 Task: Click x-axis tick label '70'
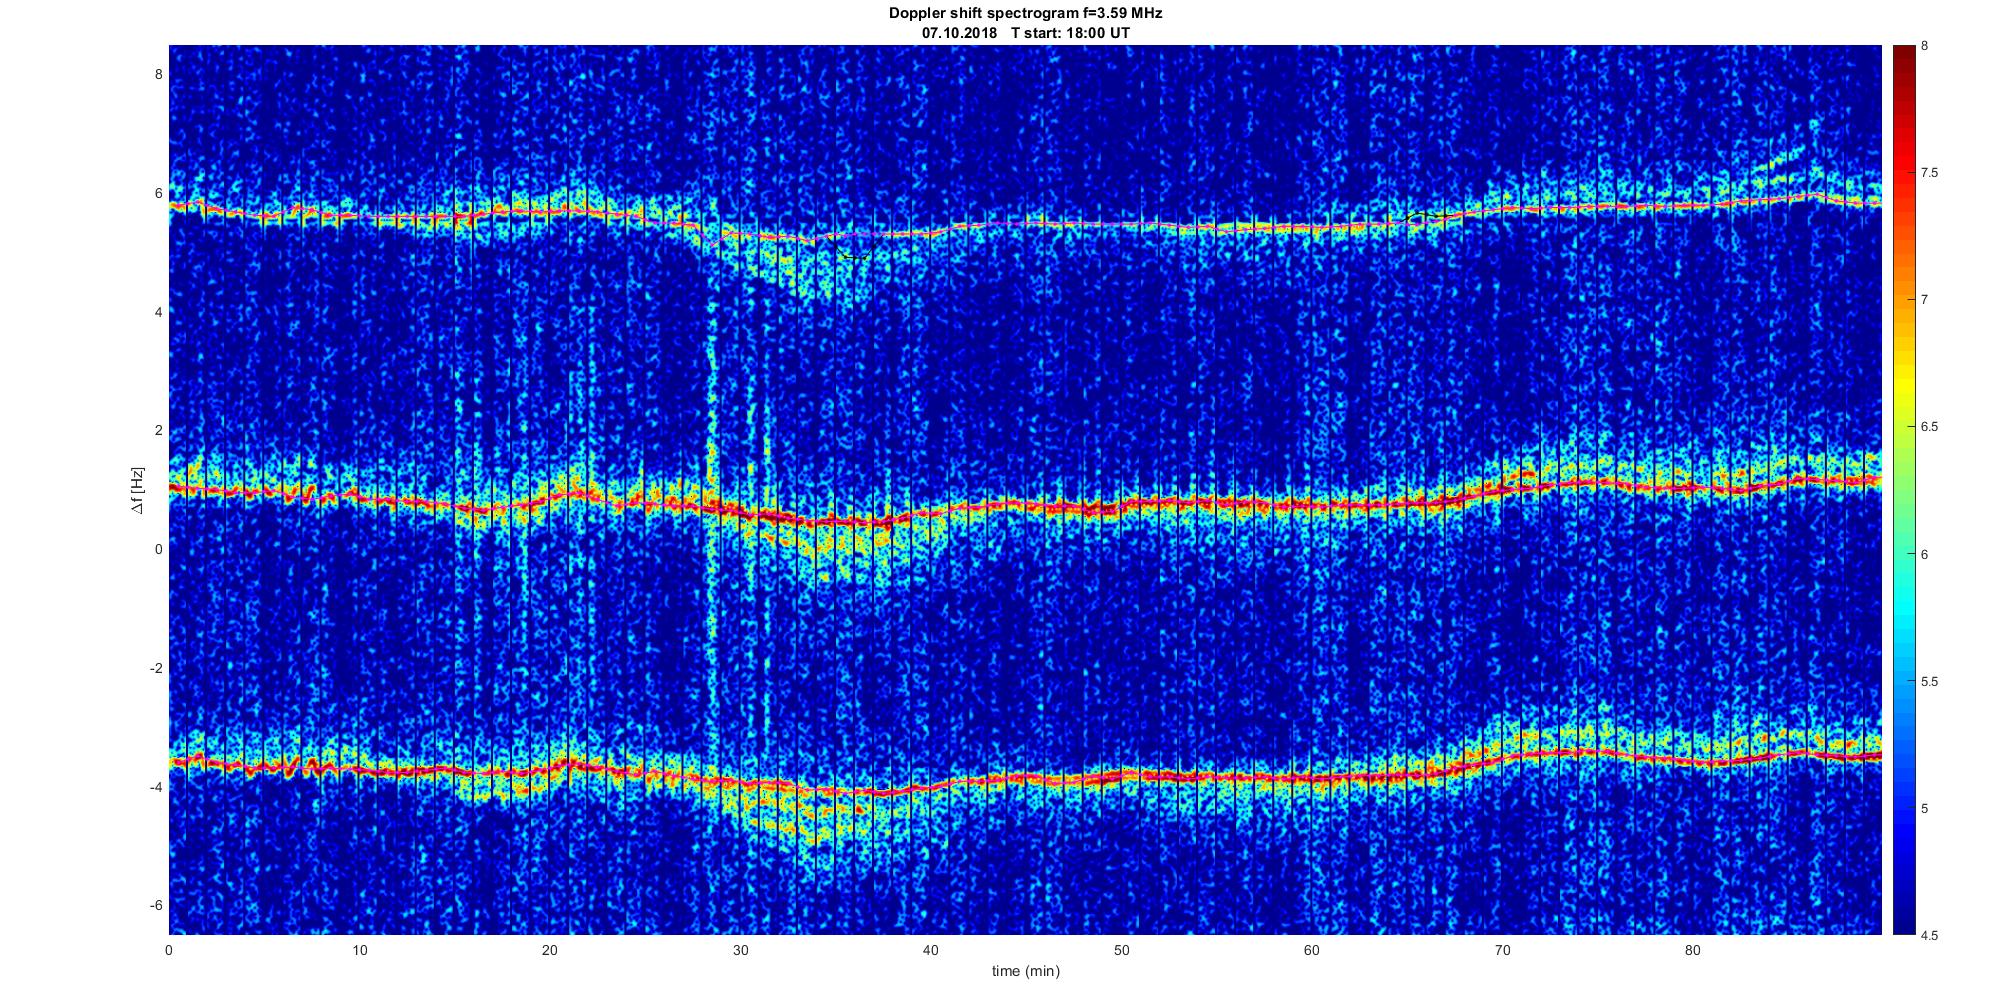coord(1502,949)
